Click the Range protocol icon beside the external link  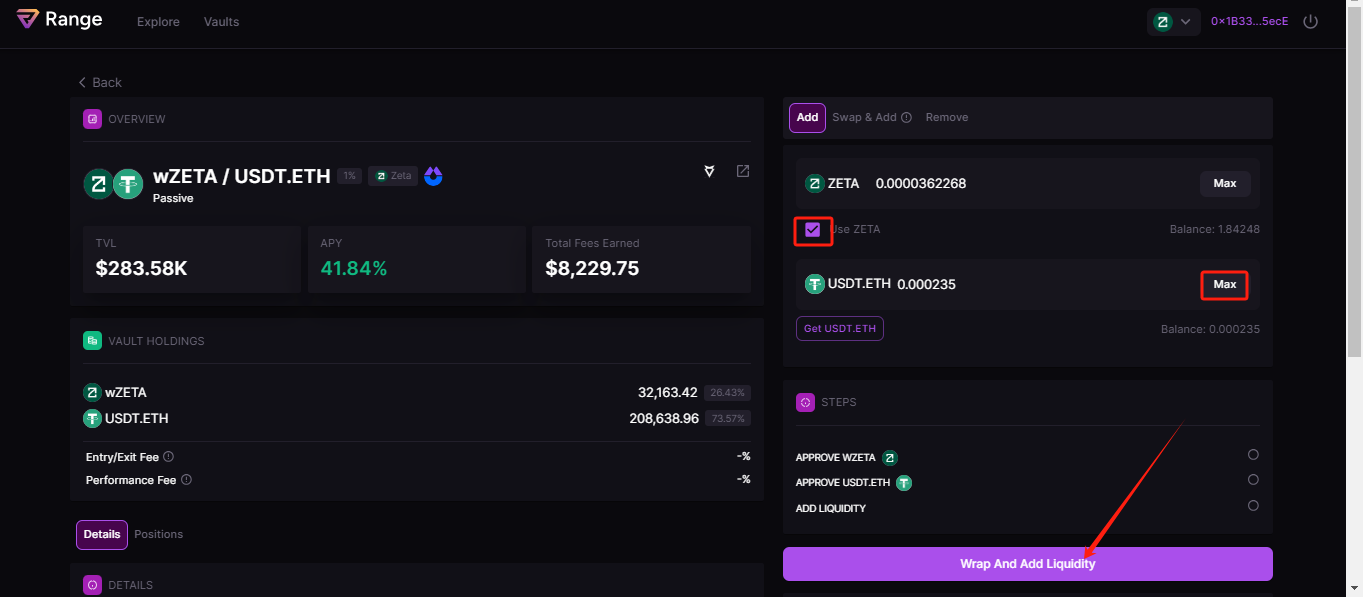(710, 171)
